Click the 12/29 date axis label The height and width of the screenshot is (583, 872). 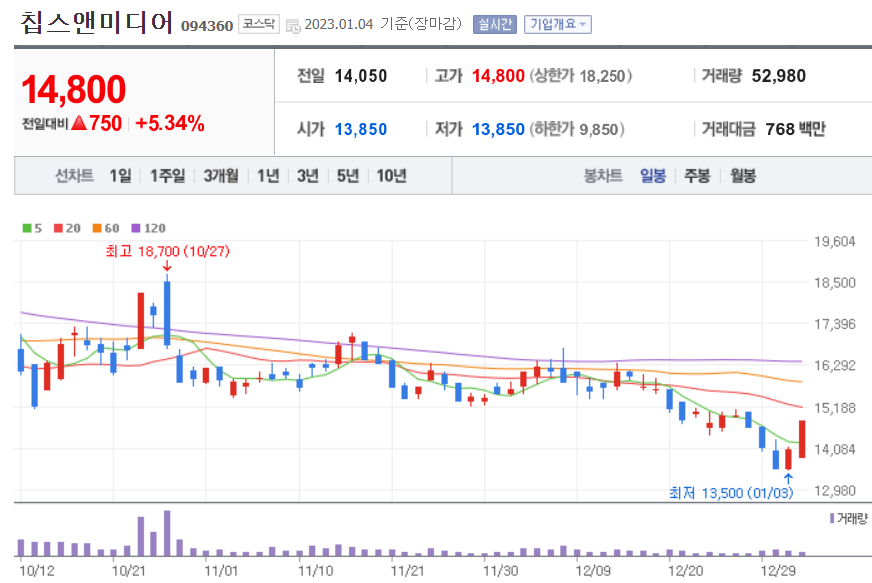pyautogui.click(x=778, y=571)
